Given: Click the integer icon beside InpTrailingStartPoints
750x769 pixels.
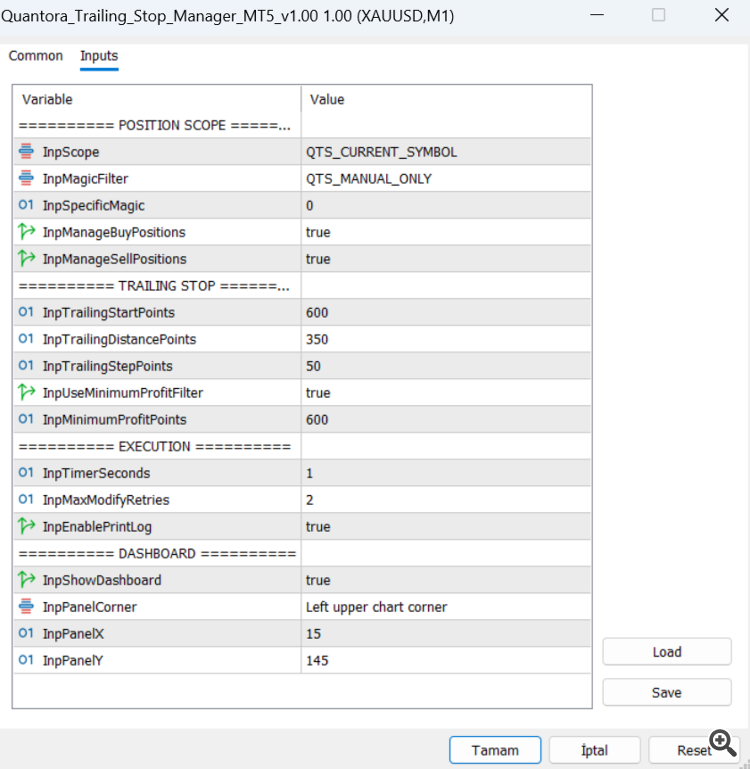Looking at the screenshot, I should click(26, 312).
